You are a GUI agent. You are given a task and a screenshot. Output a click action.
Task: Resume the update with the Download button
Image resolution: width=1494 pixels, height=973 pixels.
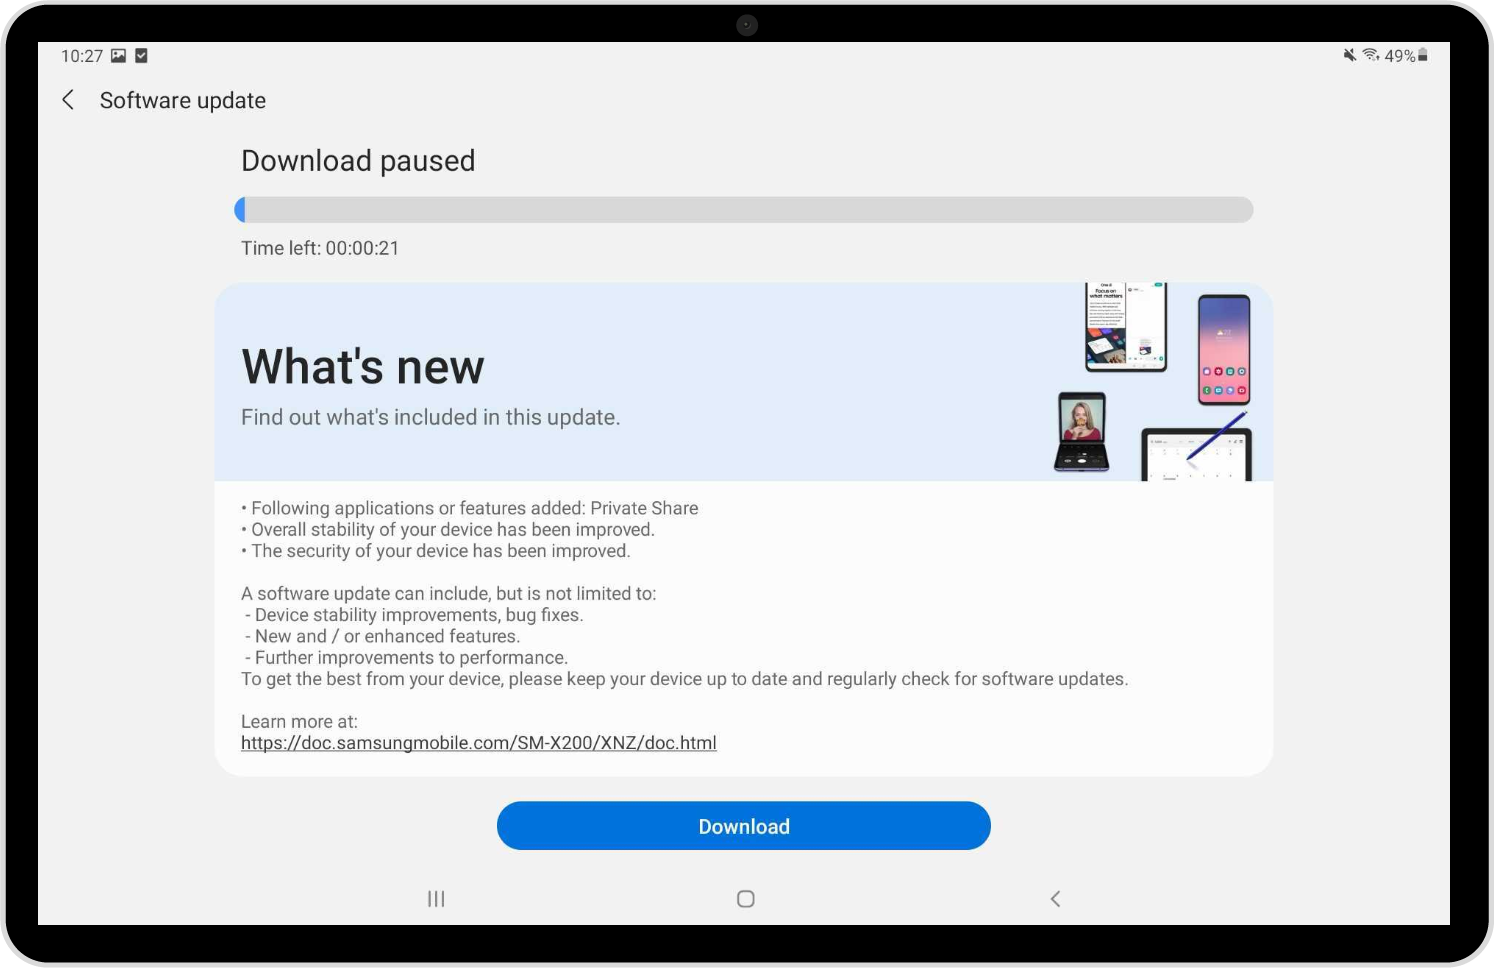[x=744, y=825]
